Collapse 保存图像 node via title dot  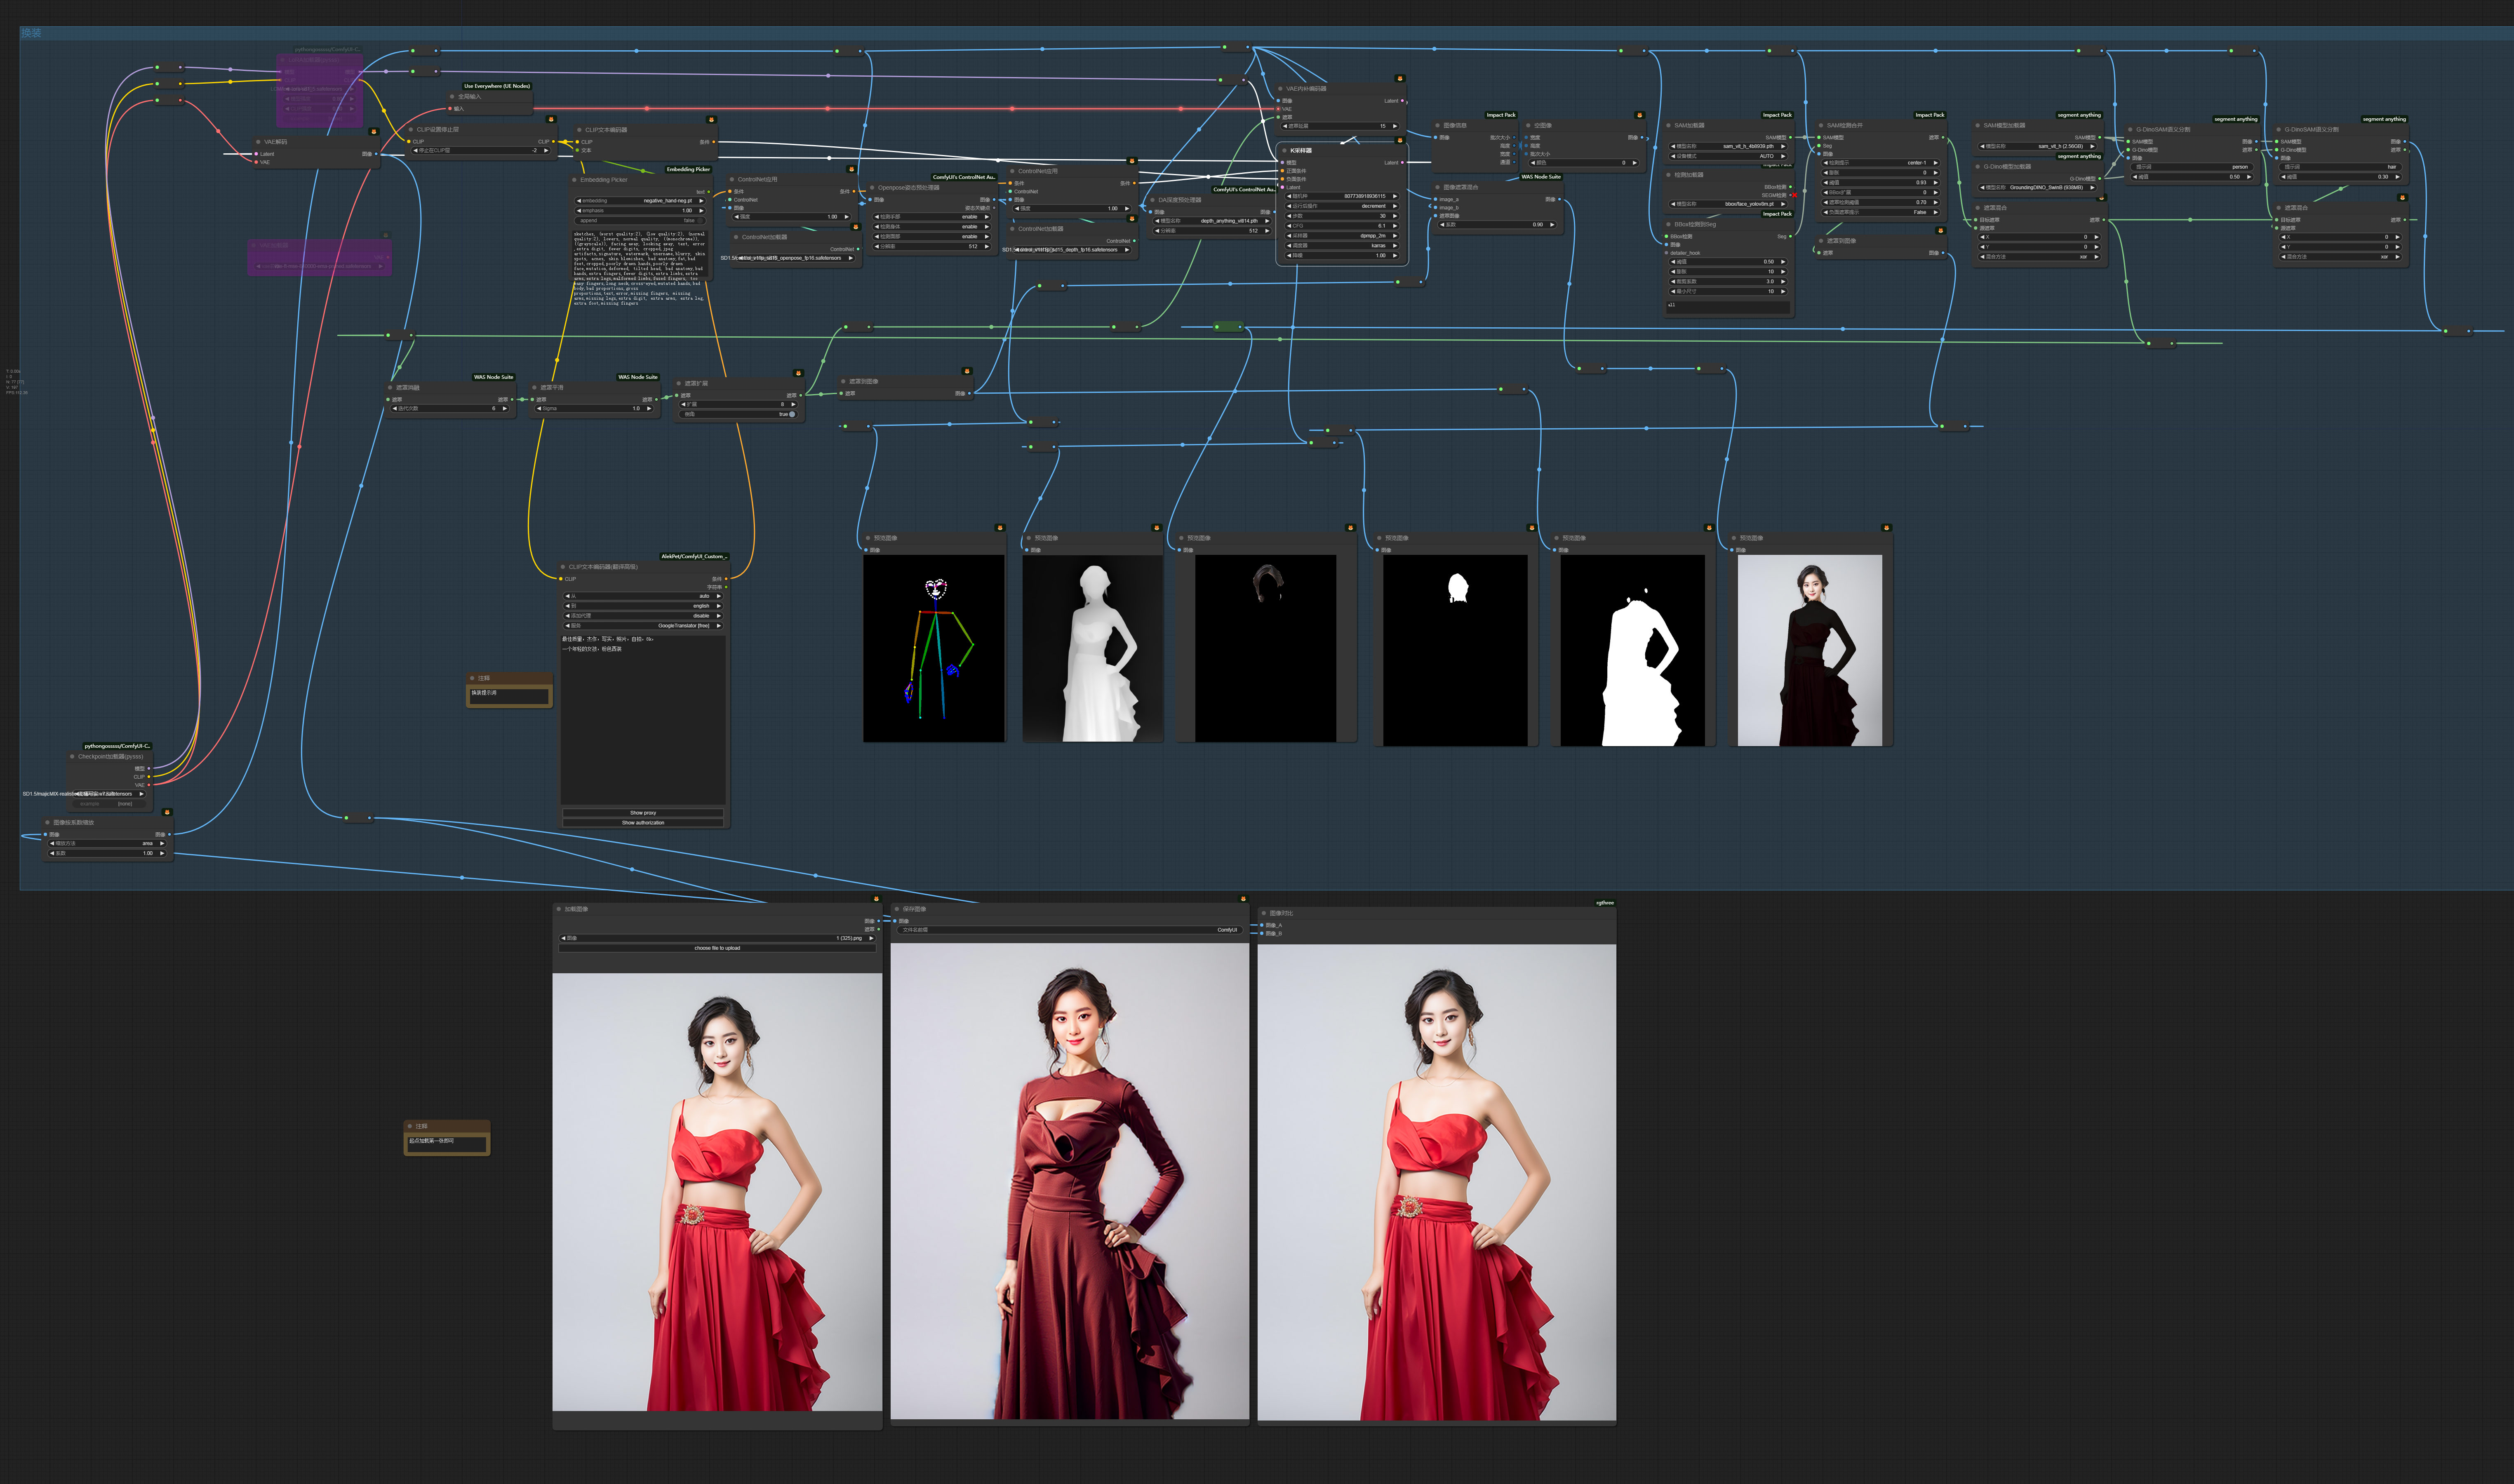[897, 909]
